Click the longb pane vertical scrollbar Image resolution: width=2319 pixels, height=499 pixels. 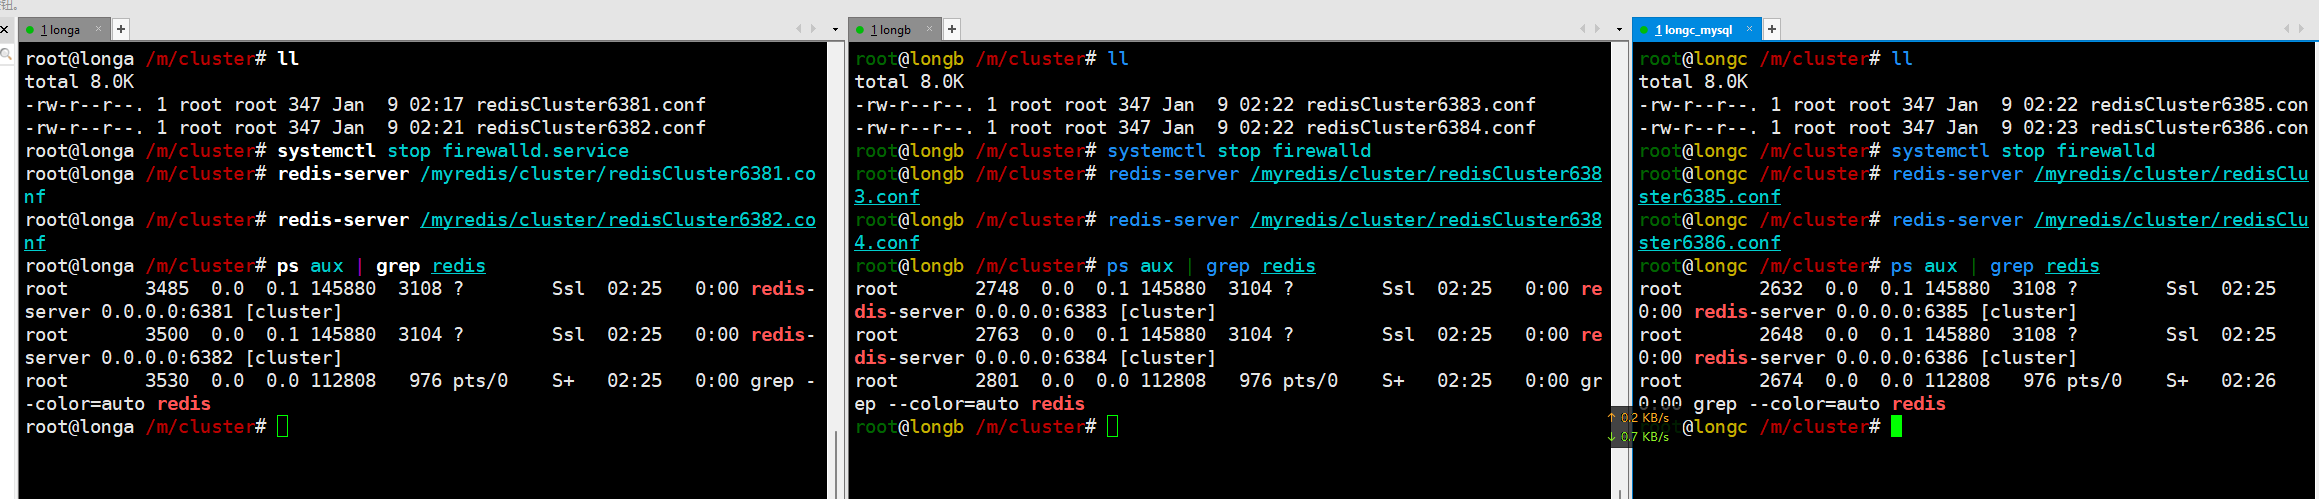coord(1620,270)
